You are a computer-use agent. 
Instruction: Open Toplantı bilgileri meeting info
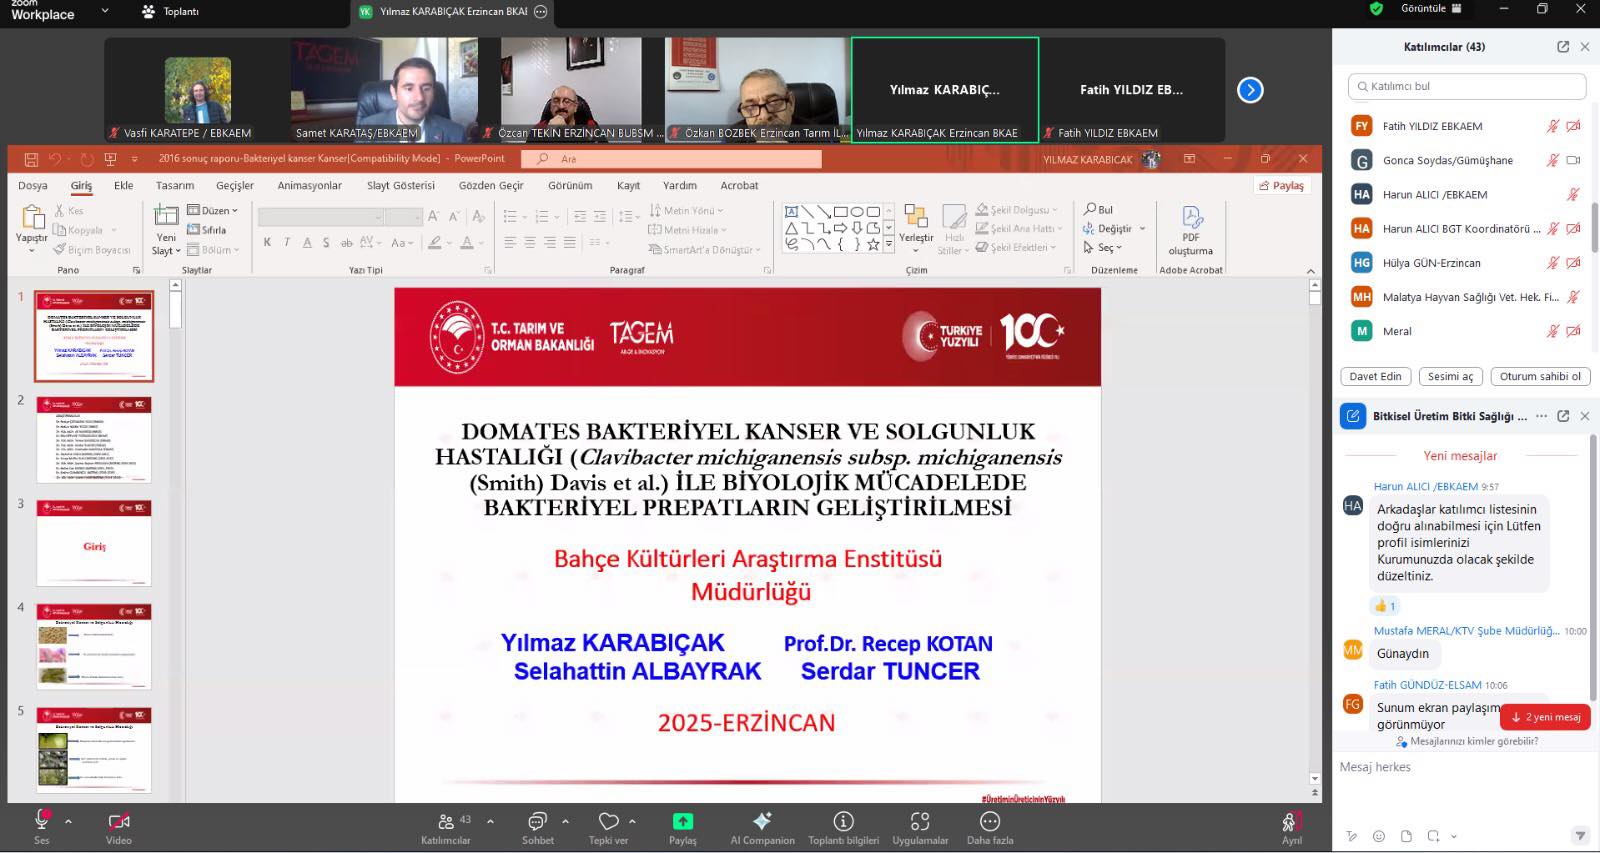[x=843, y=822]
